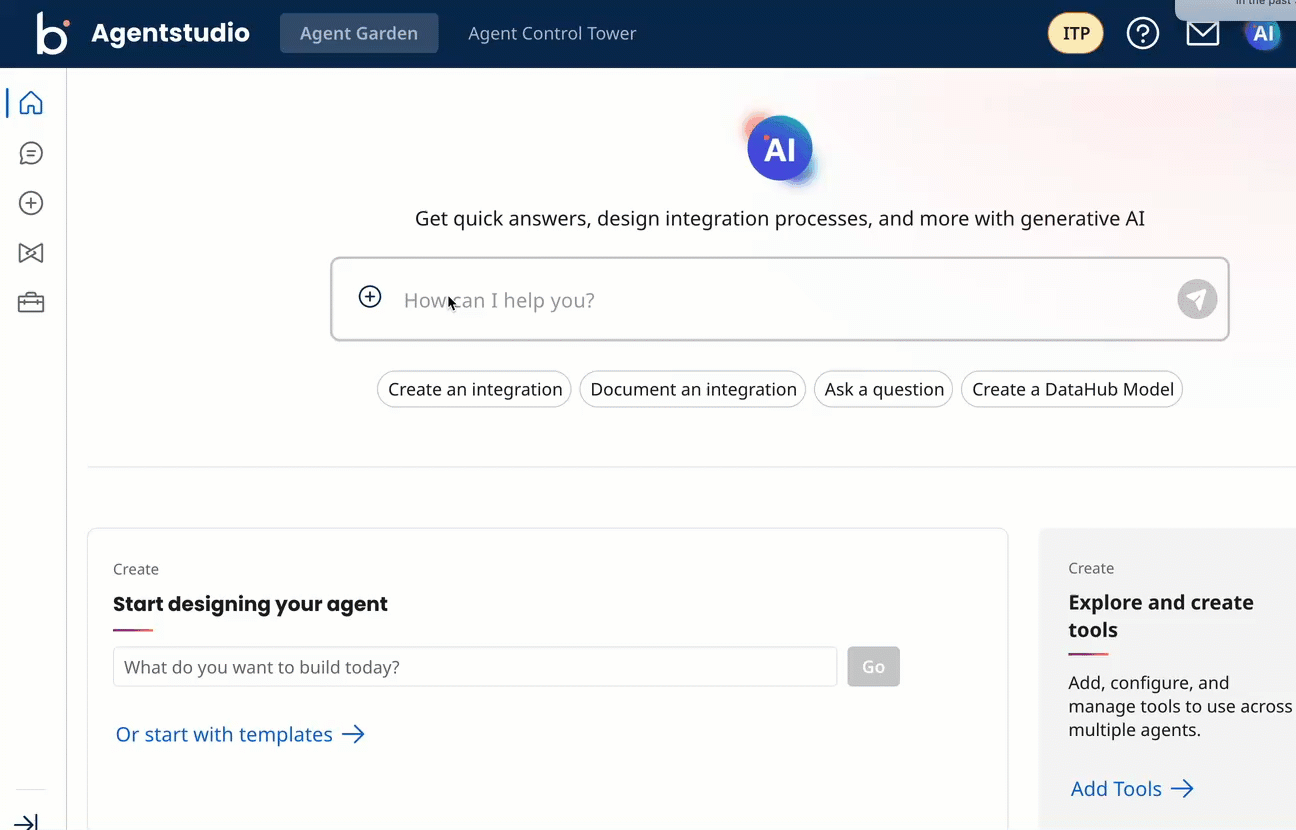Viewport: 1296px width, 830px height.
Task: Click the Create a DataHub Model chip
Action: point(1072,389)
